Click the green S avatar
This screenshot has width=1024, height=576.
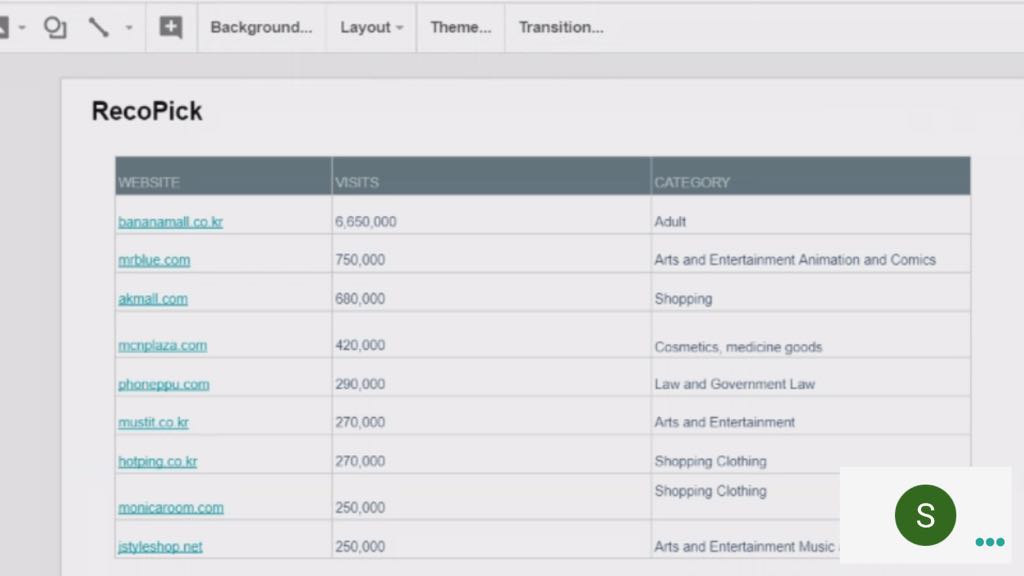(925, 515)
